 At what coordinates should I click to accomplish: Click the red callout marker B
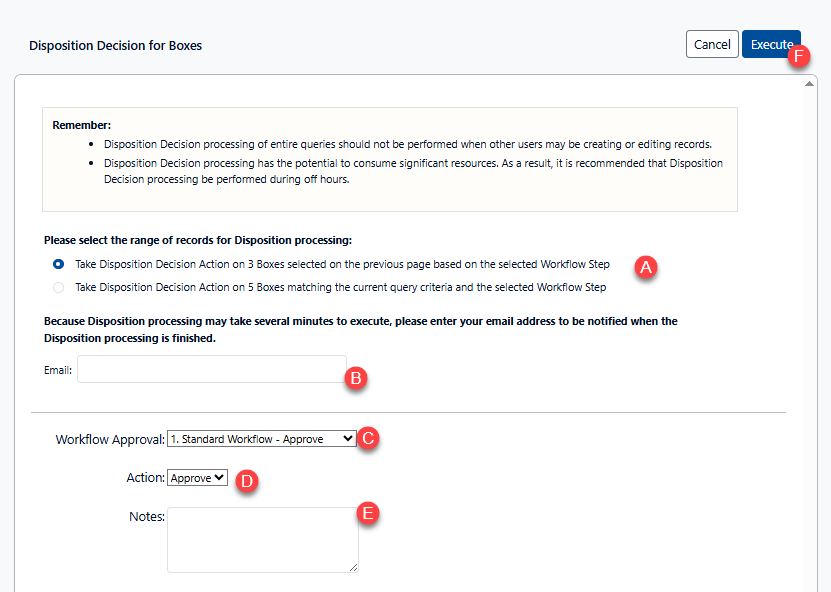coord(355,379)
